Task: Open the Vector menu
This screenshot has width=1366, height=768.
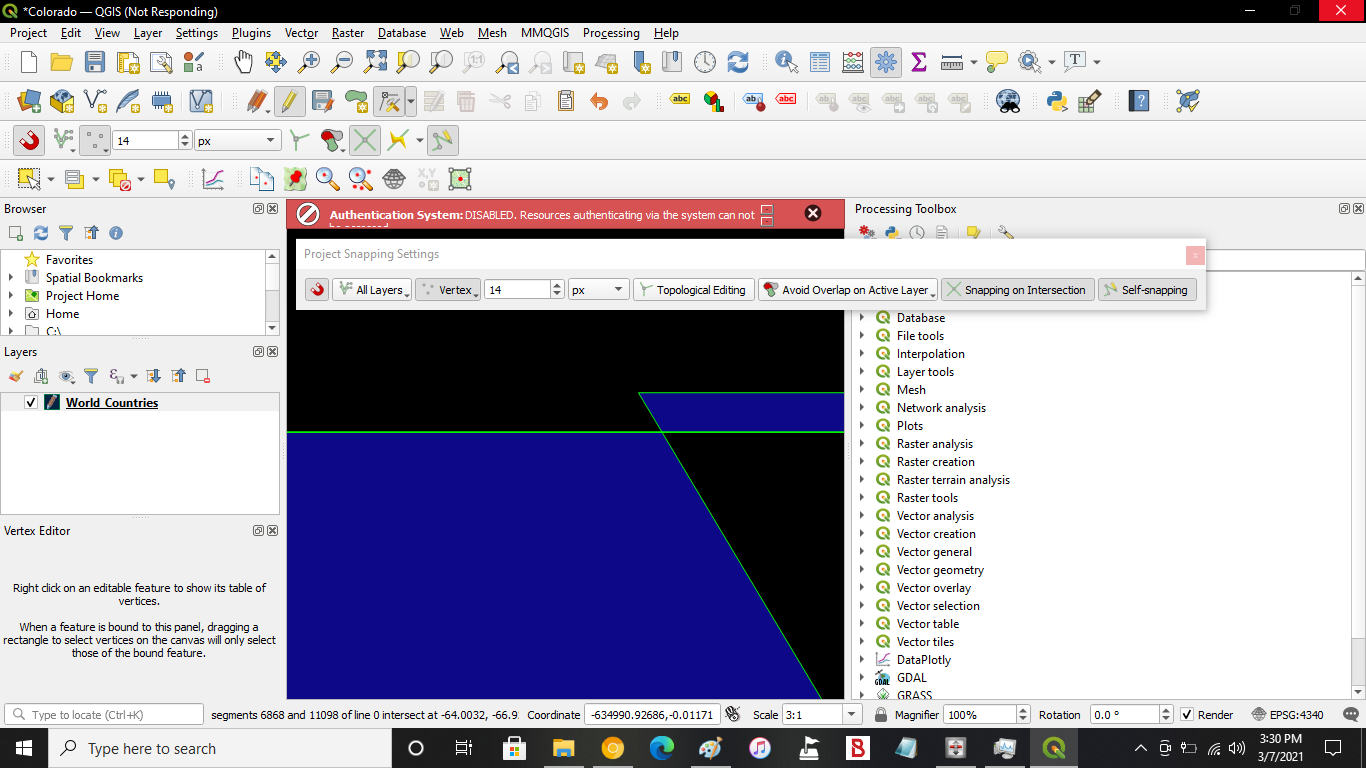Action: click(301, 33)
